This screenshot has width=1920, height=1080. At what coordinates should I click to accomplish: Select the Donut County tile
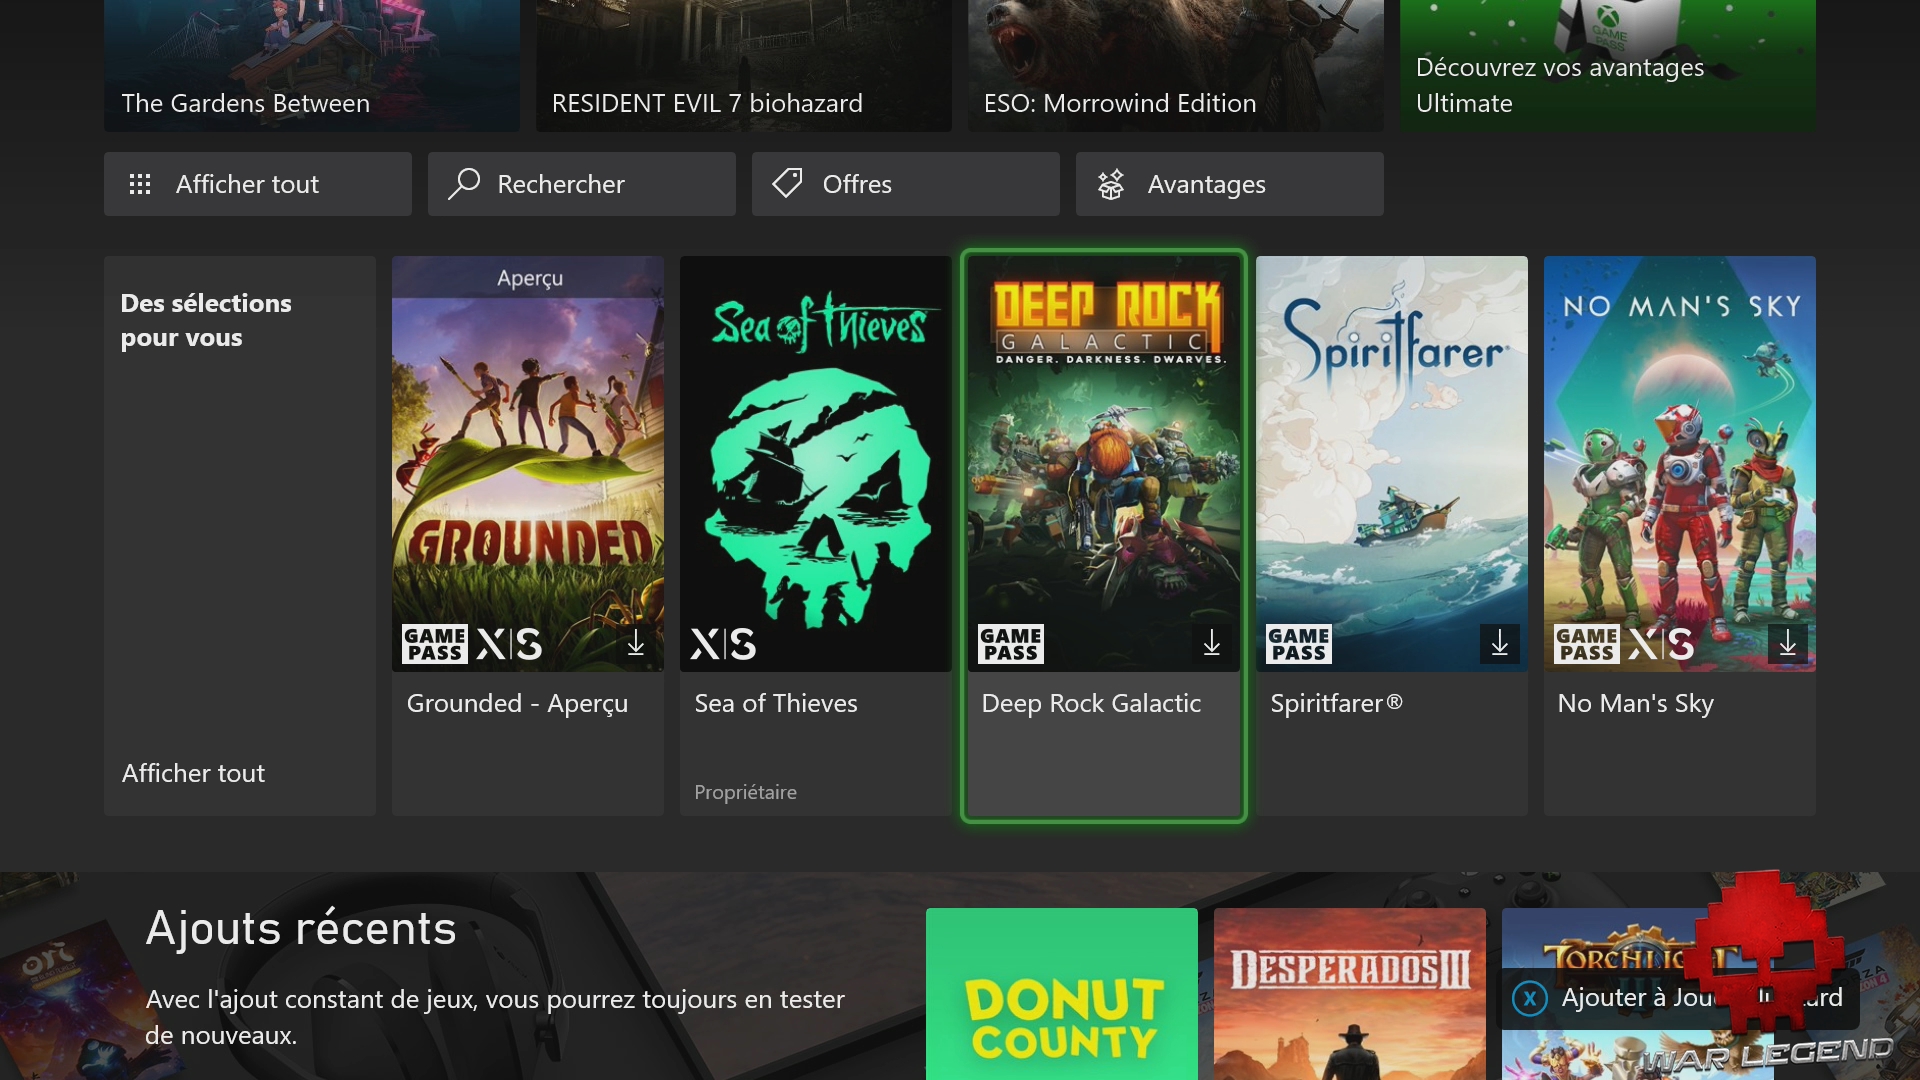point(1061,993)
